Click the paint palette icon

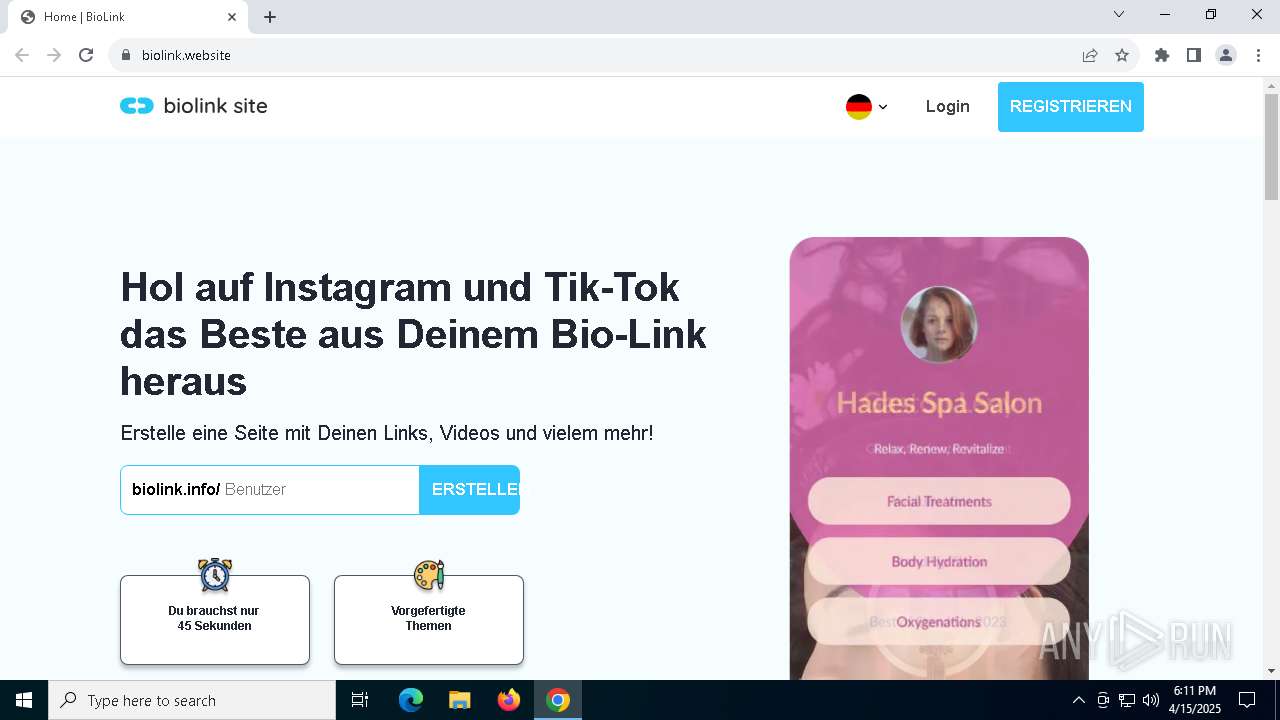(429, 575)
